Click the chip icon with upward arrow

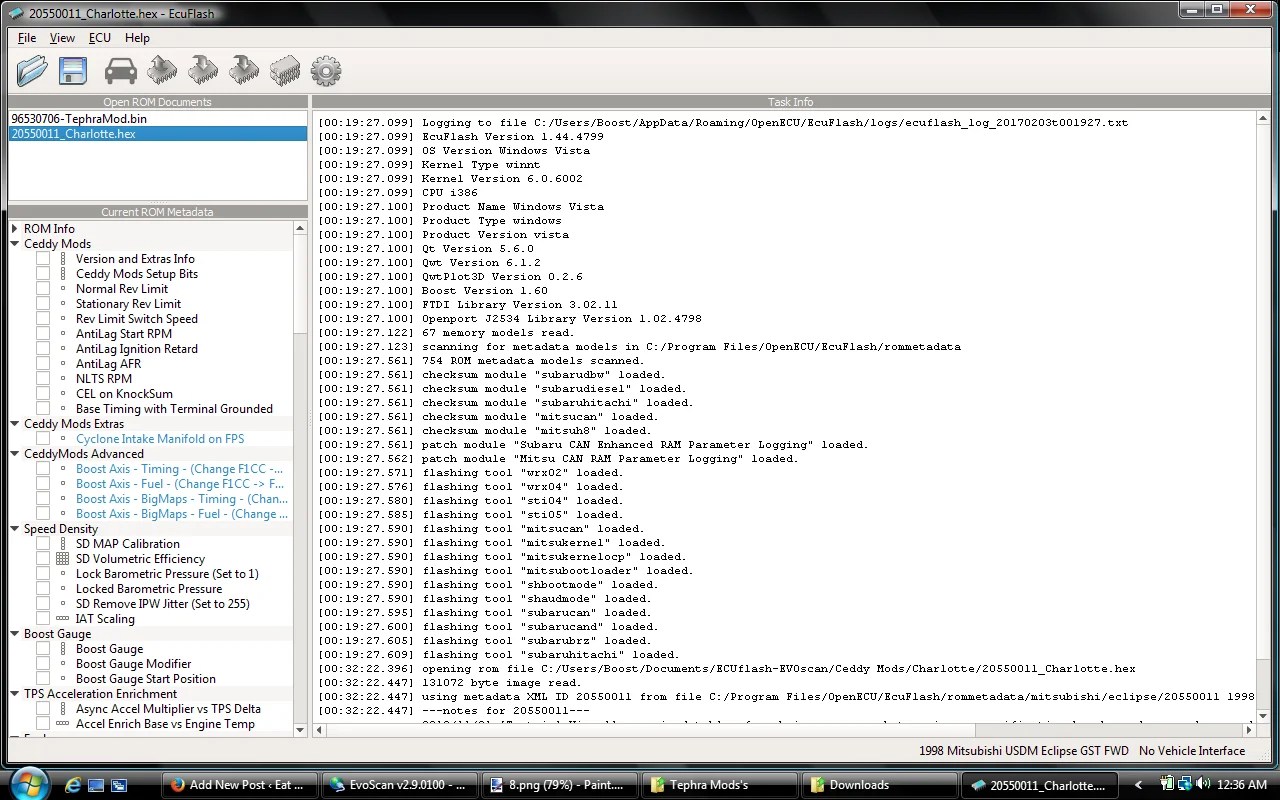click(x=162, y=70)
